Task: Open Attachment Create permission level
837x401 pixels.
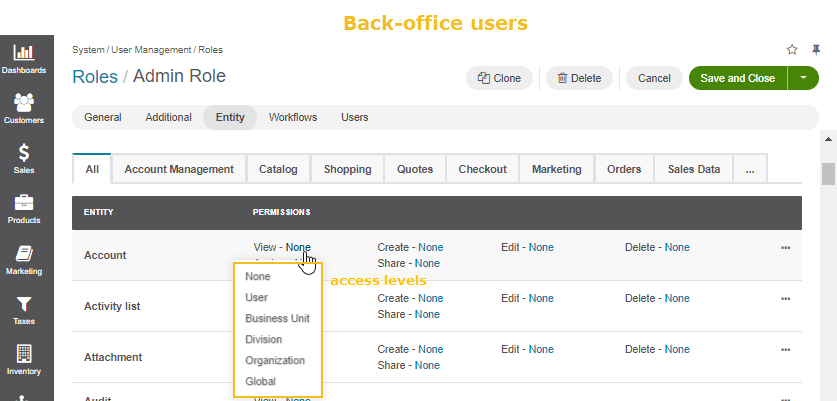Action: [431, 349]
